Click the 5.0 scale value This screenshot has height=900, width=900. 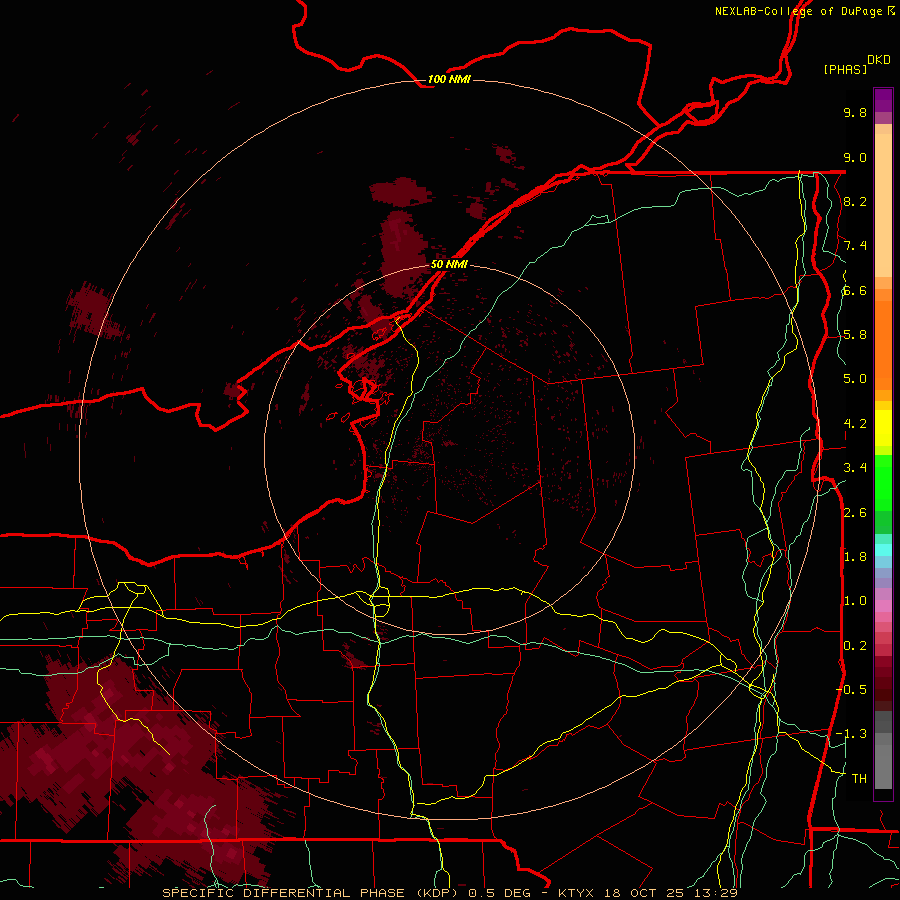point(855,379)
